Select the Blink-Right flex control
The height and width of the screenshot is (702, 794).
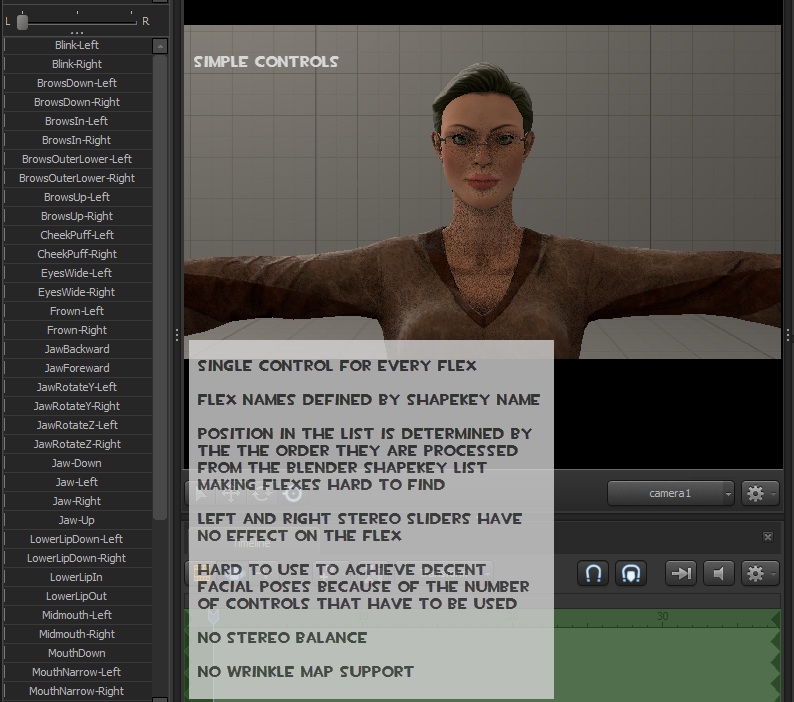coord(77,64)
